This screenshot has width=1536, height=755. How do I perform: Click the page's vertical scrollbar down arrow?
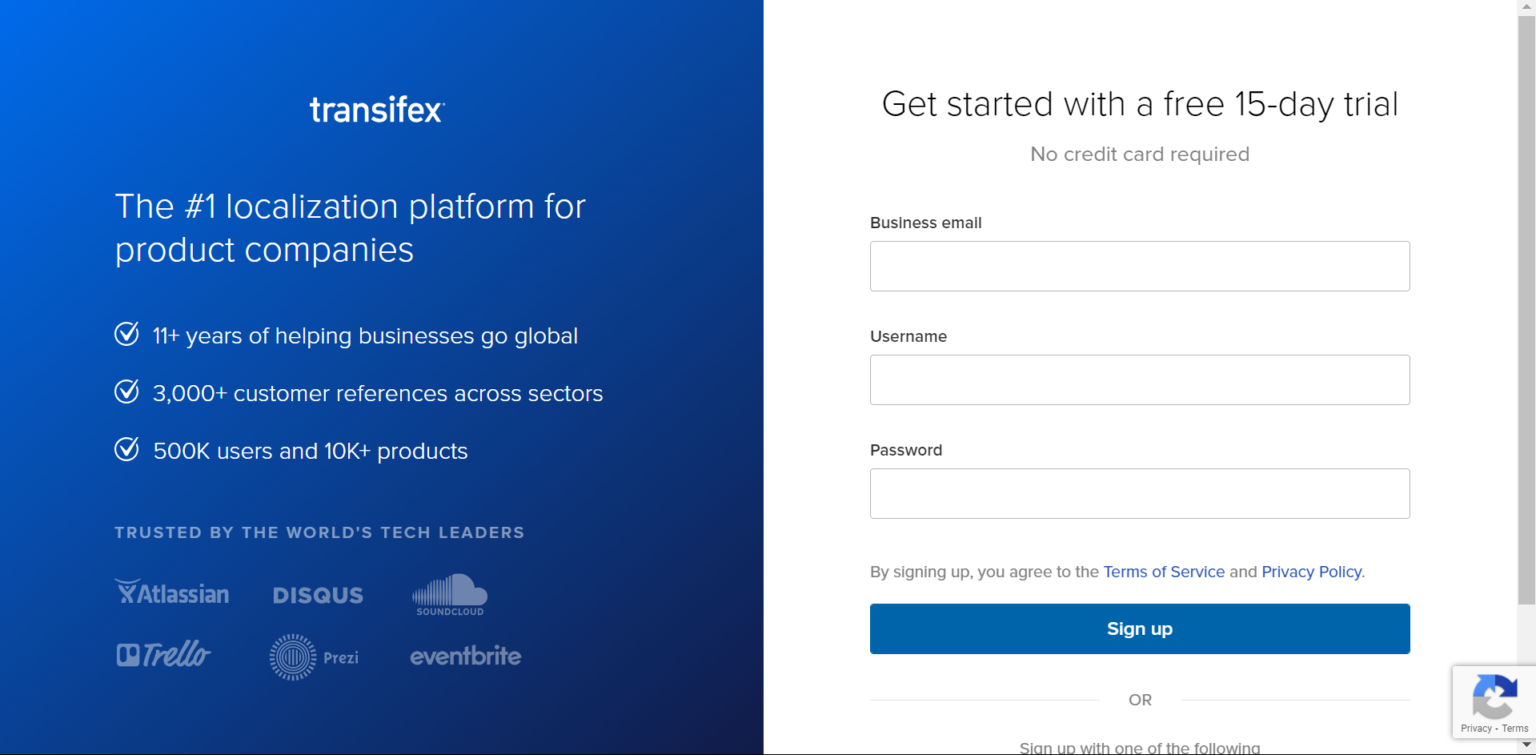(x=1526, y=746)
